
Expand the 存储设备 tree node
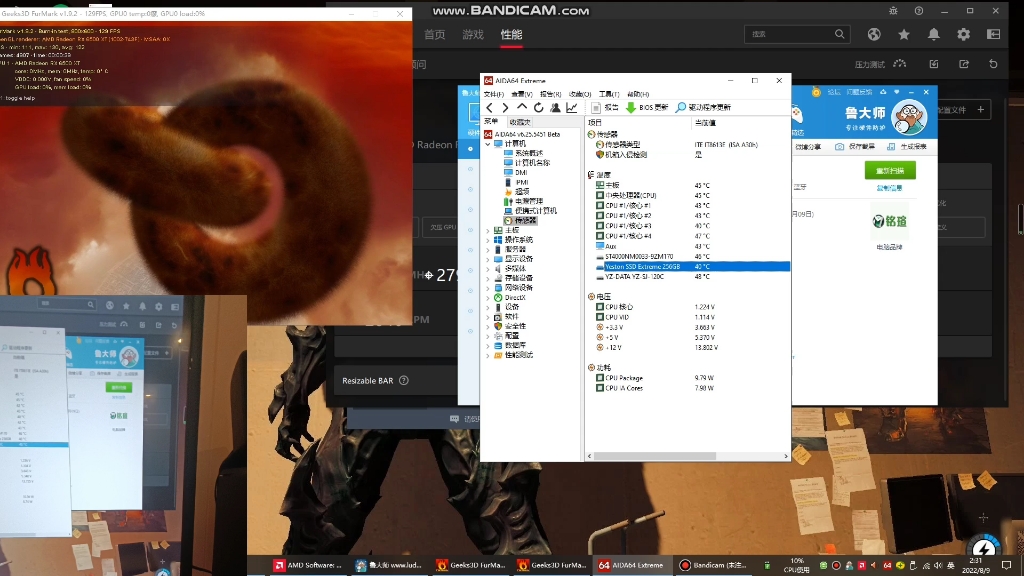(x=488, y=278)
